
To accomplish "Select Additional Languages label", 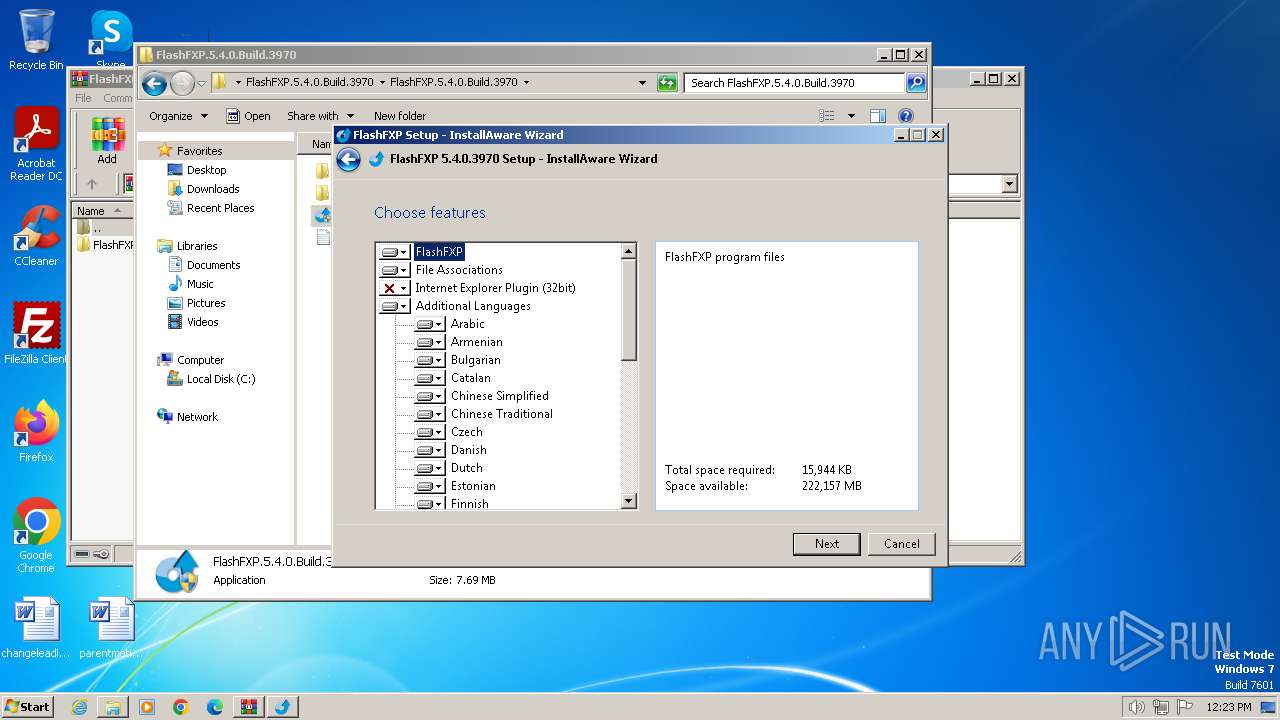I will click(x=473, y=306).
